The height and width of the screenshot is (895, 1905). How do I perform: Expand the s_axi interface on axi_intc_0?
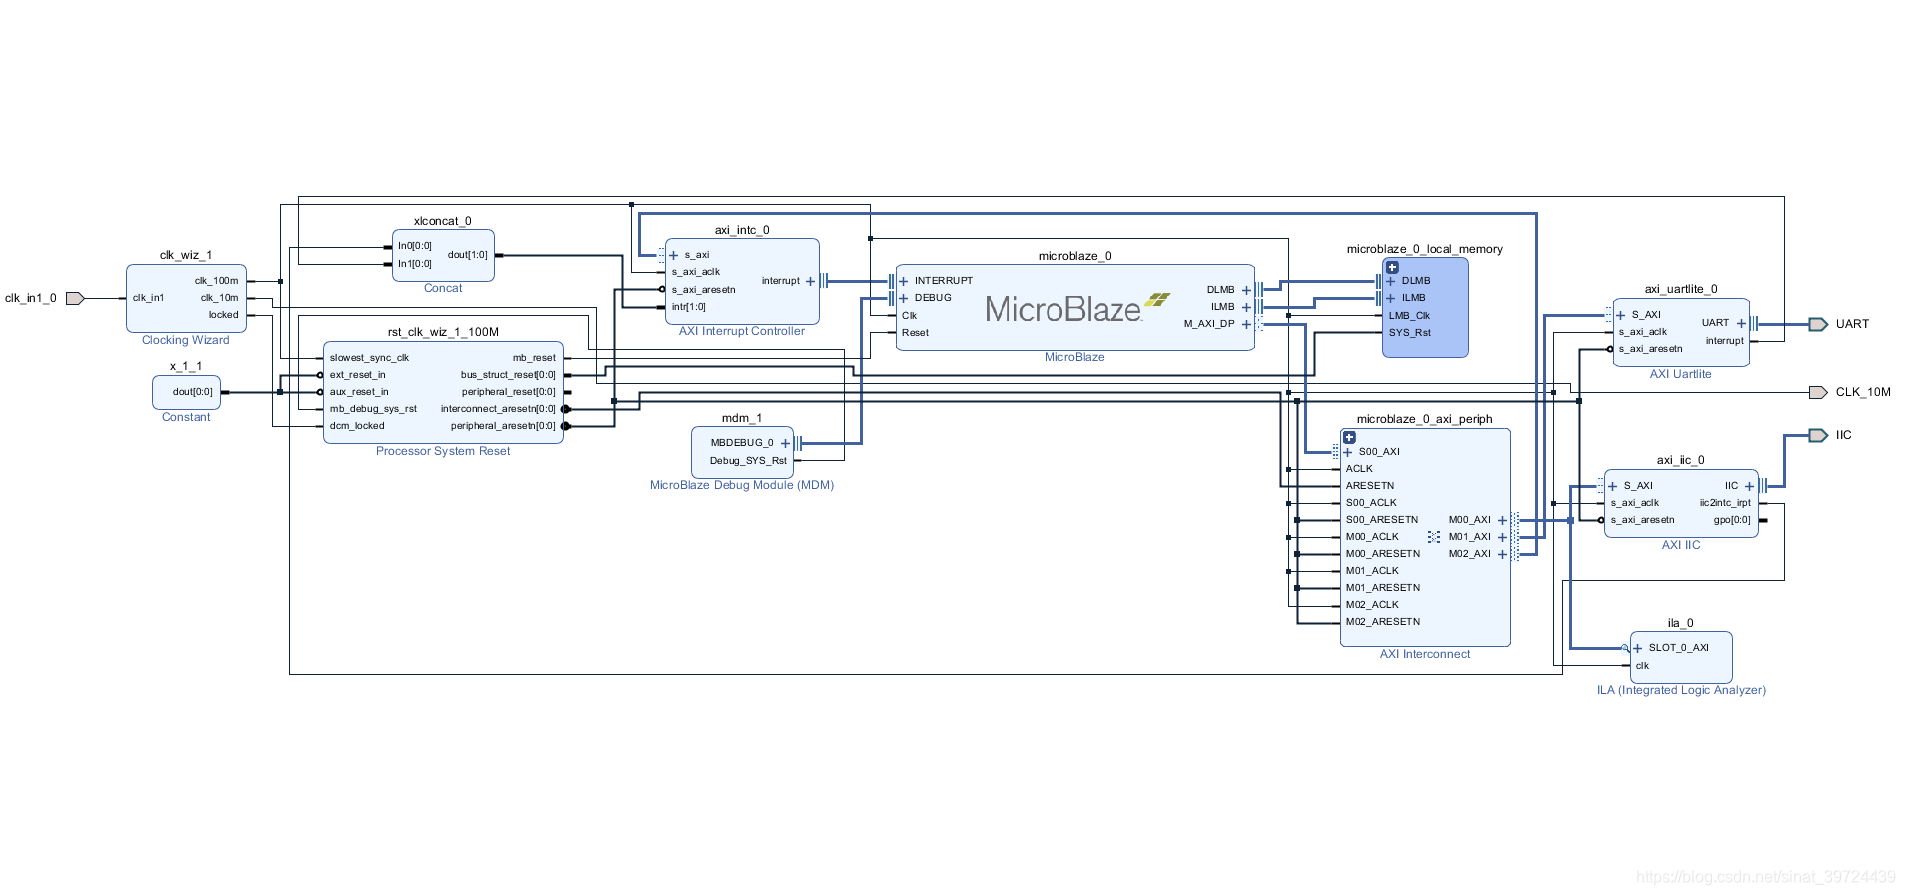click(674, 255)
